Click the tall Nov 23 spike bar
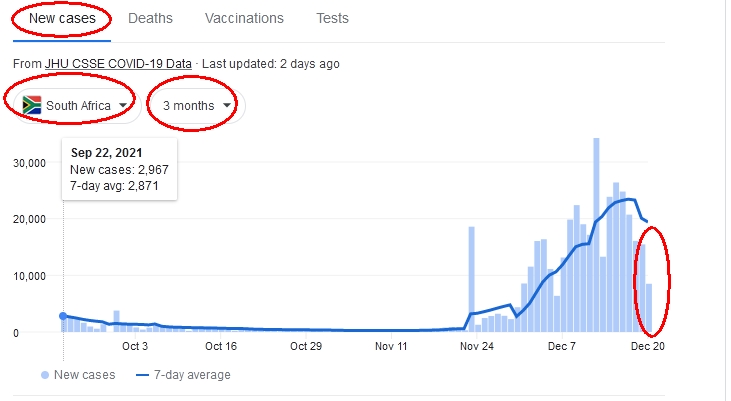Screen dimensions: 731x401 (x=471, y=279)
